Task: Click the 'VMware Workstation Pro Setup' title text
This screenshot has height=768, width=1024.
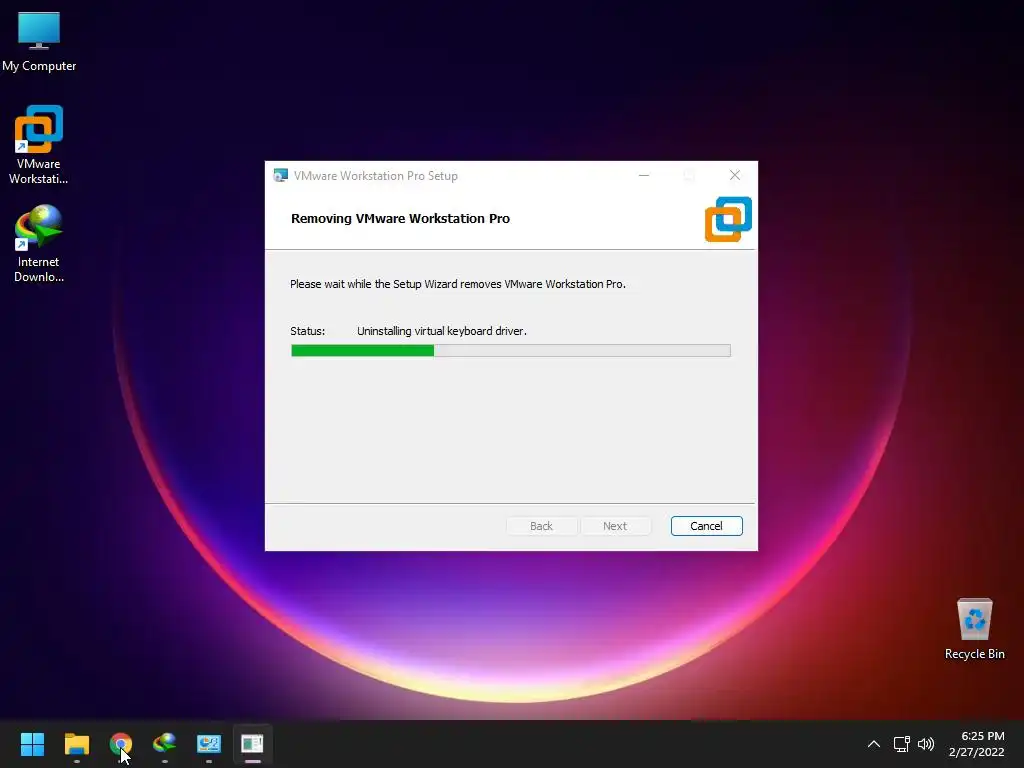Action: pyautogui.click(x=376, y=176)
